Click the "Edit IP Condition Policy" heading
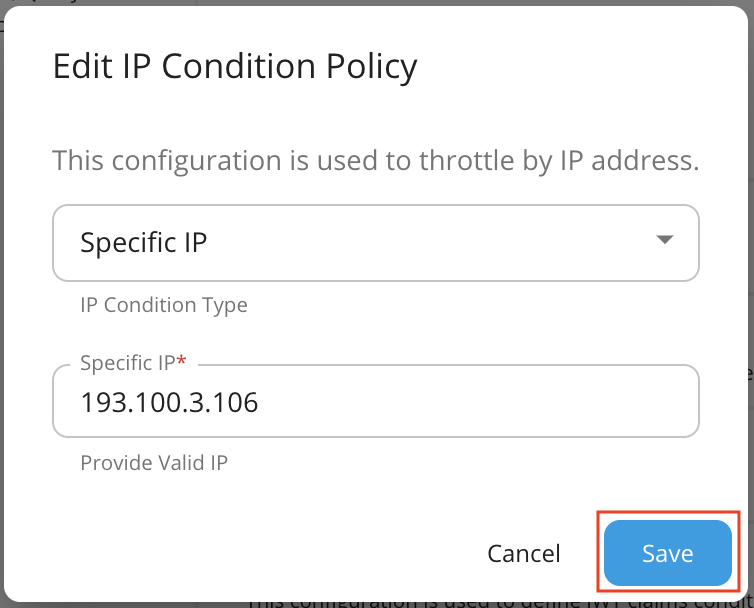The height and width of the screenshot is (608, 754). (234, 67)
